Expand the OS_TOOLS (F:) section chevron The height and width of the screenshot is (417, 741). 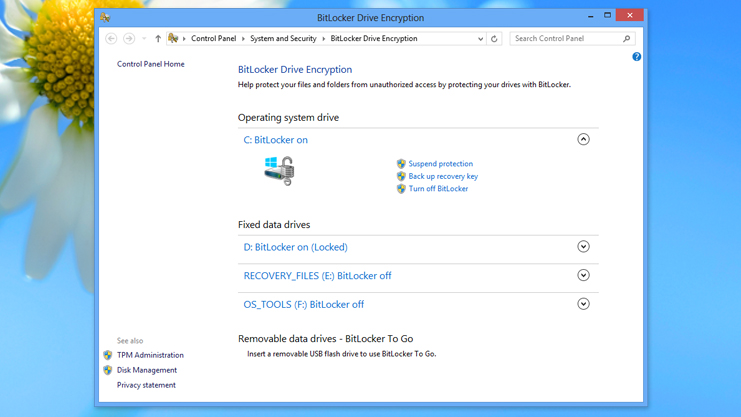point(583,304)
